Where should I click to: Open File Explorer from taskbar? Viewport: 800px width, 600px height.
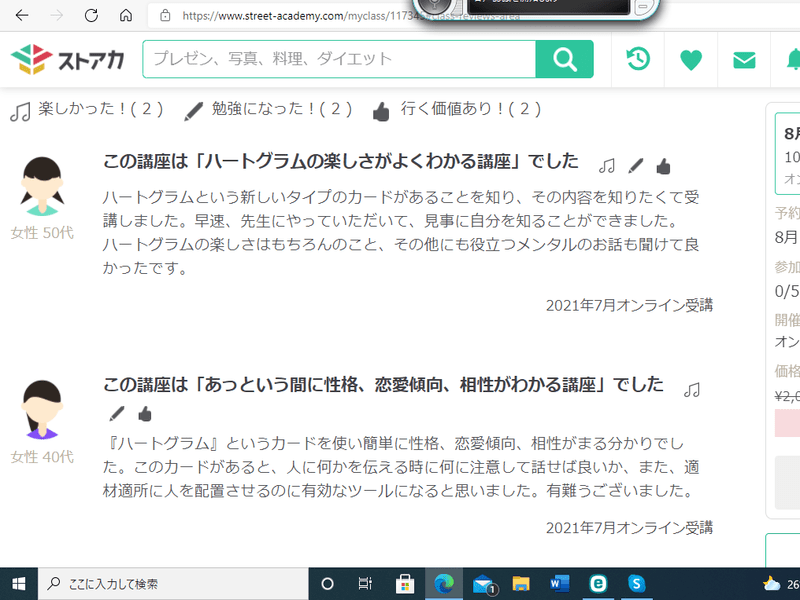tap(521, 584)
